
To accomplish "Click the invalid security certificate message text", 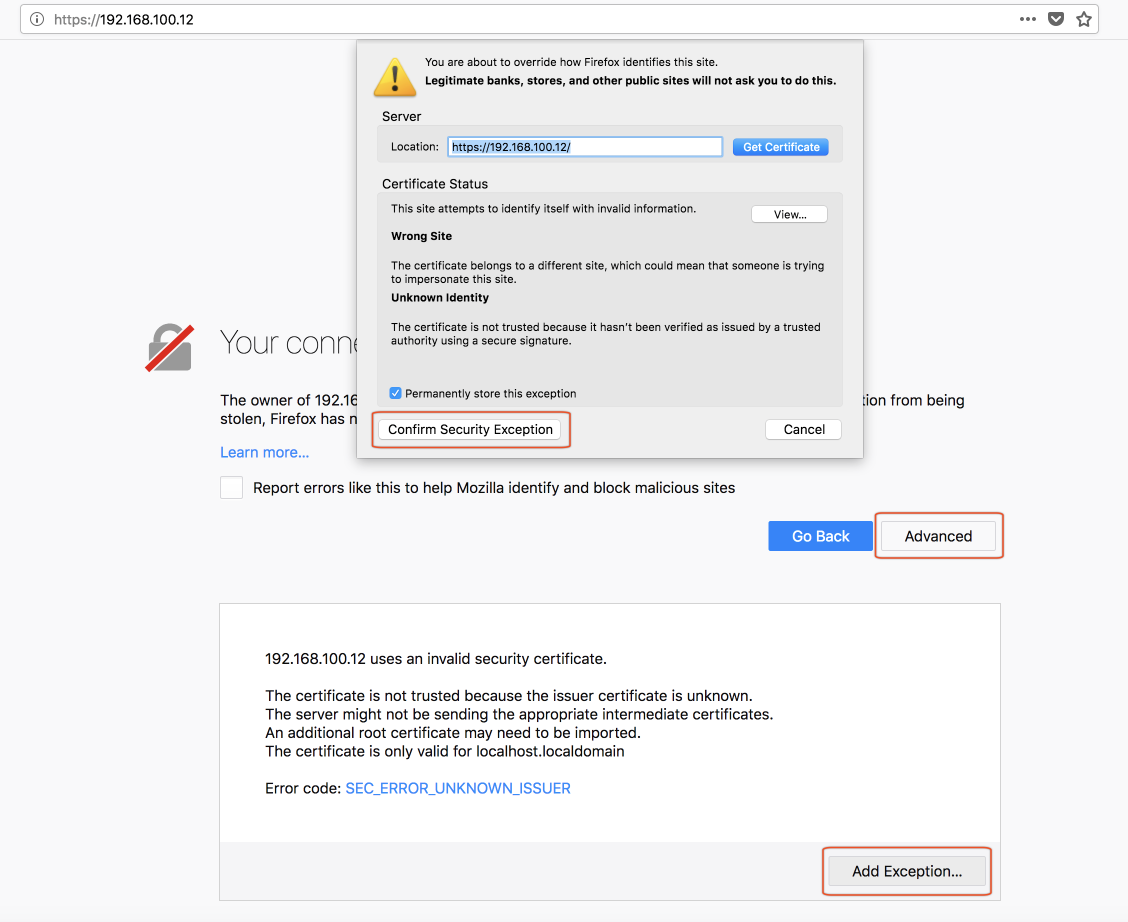I will pyautogui.click(x=436, y=659).
